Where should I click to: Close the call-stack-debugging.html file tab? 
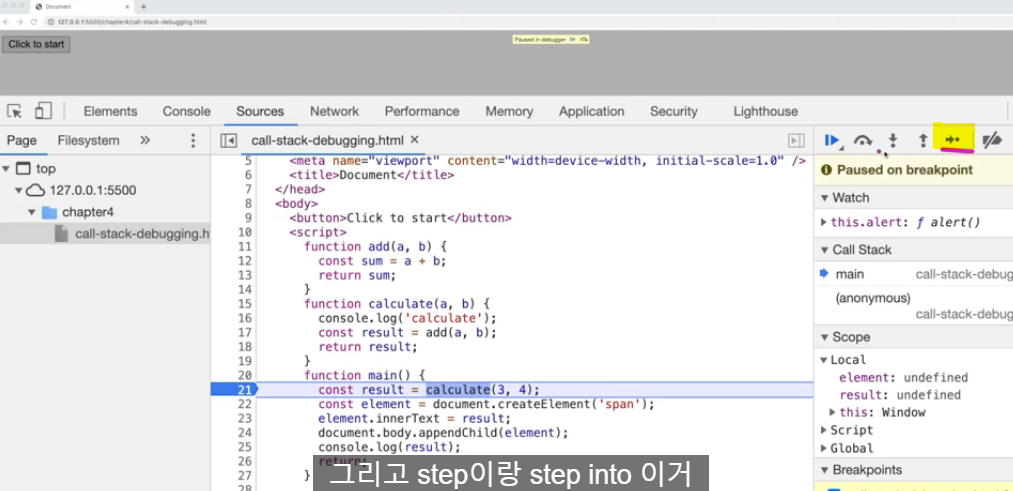[415, 140]
